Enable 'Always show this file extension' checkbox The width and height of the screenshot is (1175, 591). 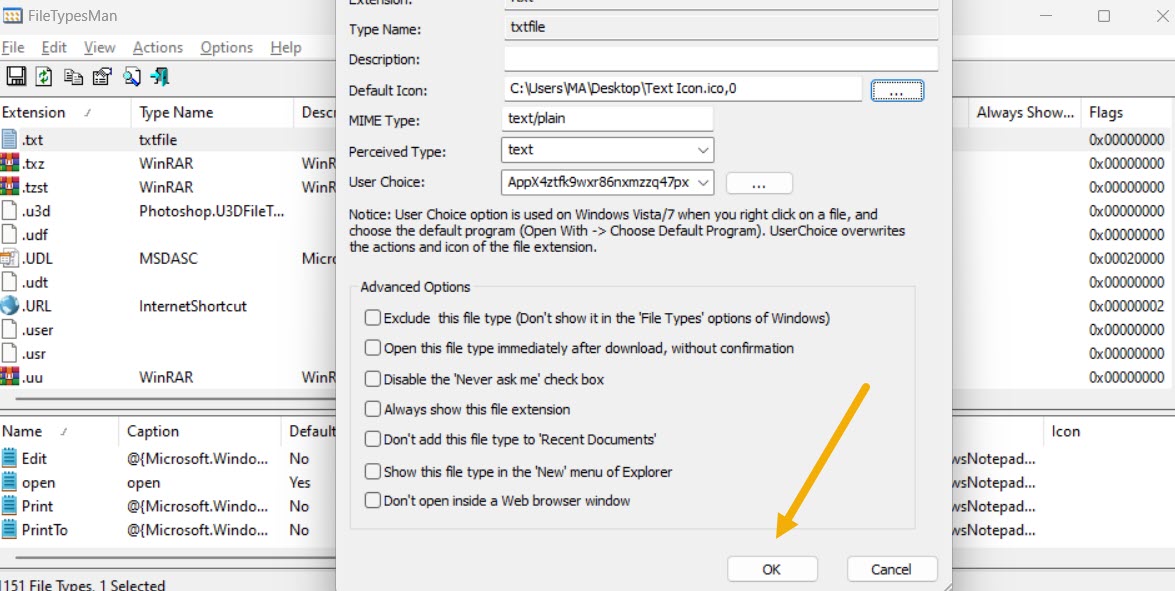373,409
